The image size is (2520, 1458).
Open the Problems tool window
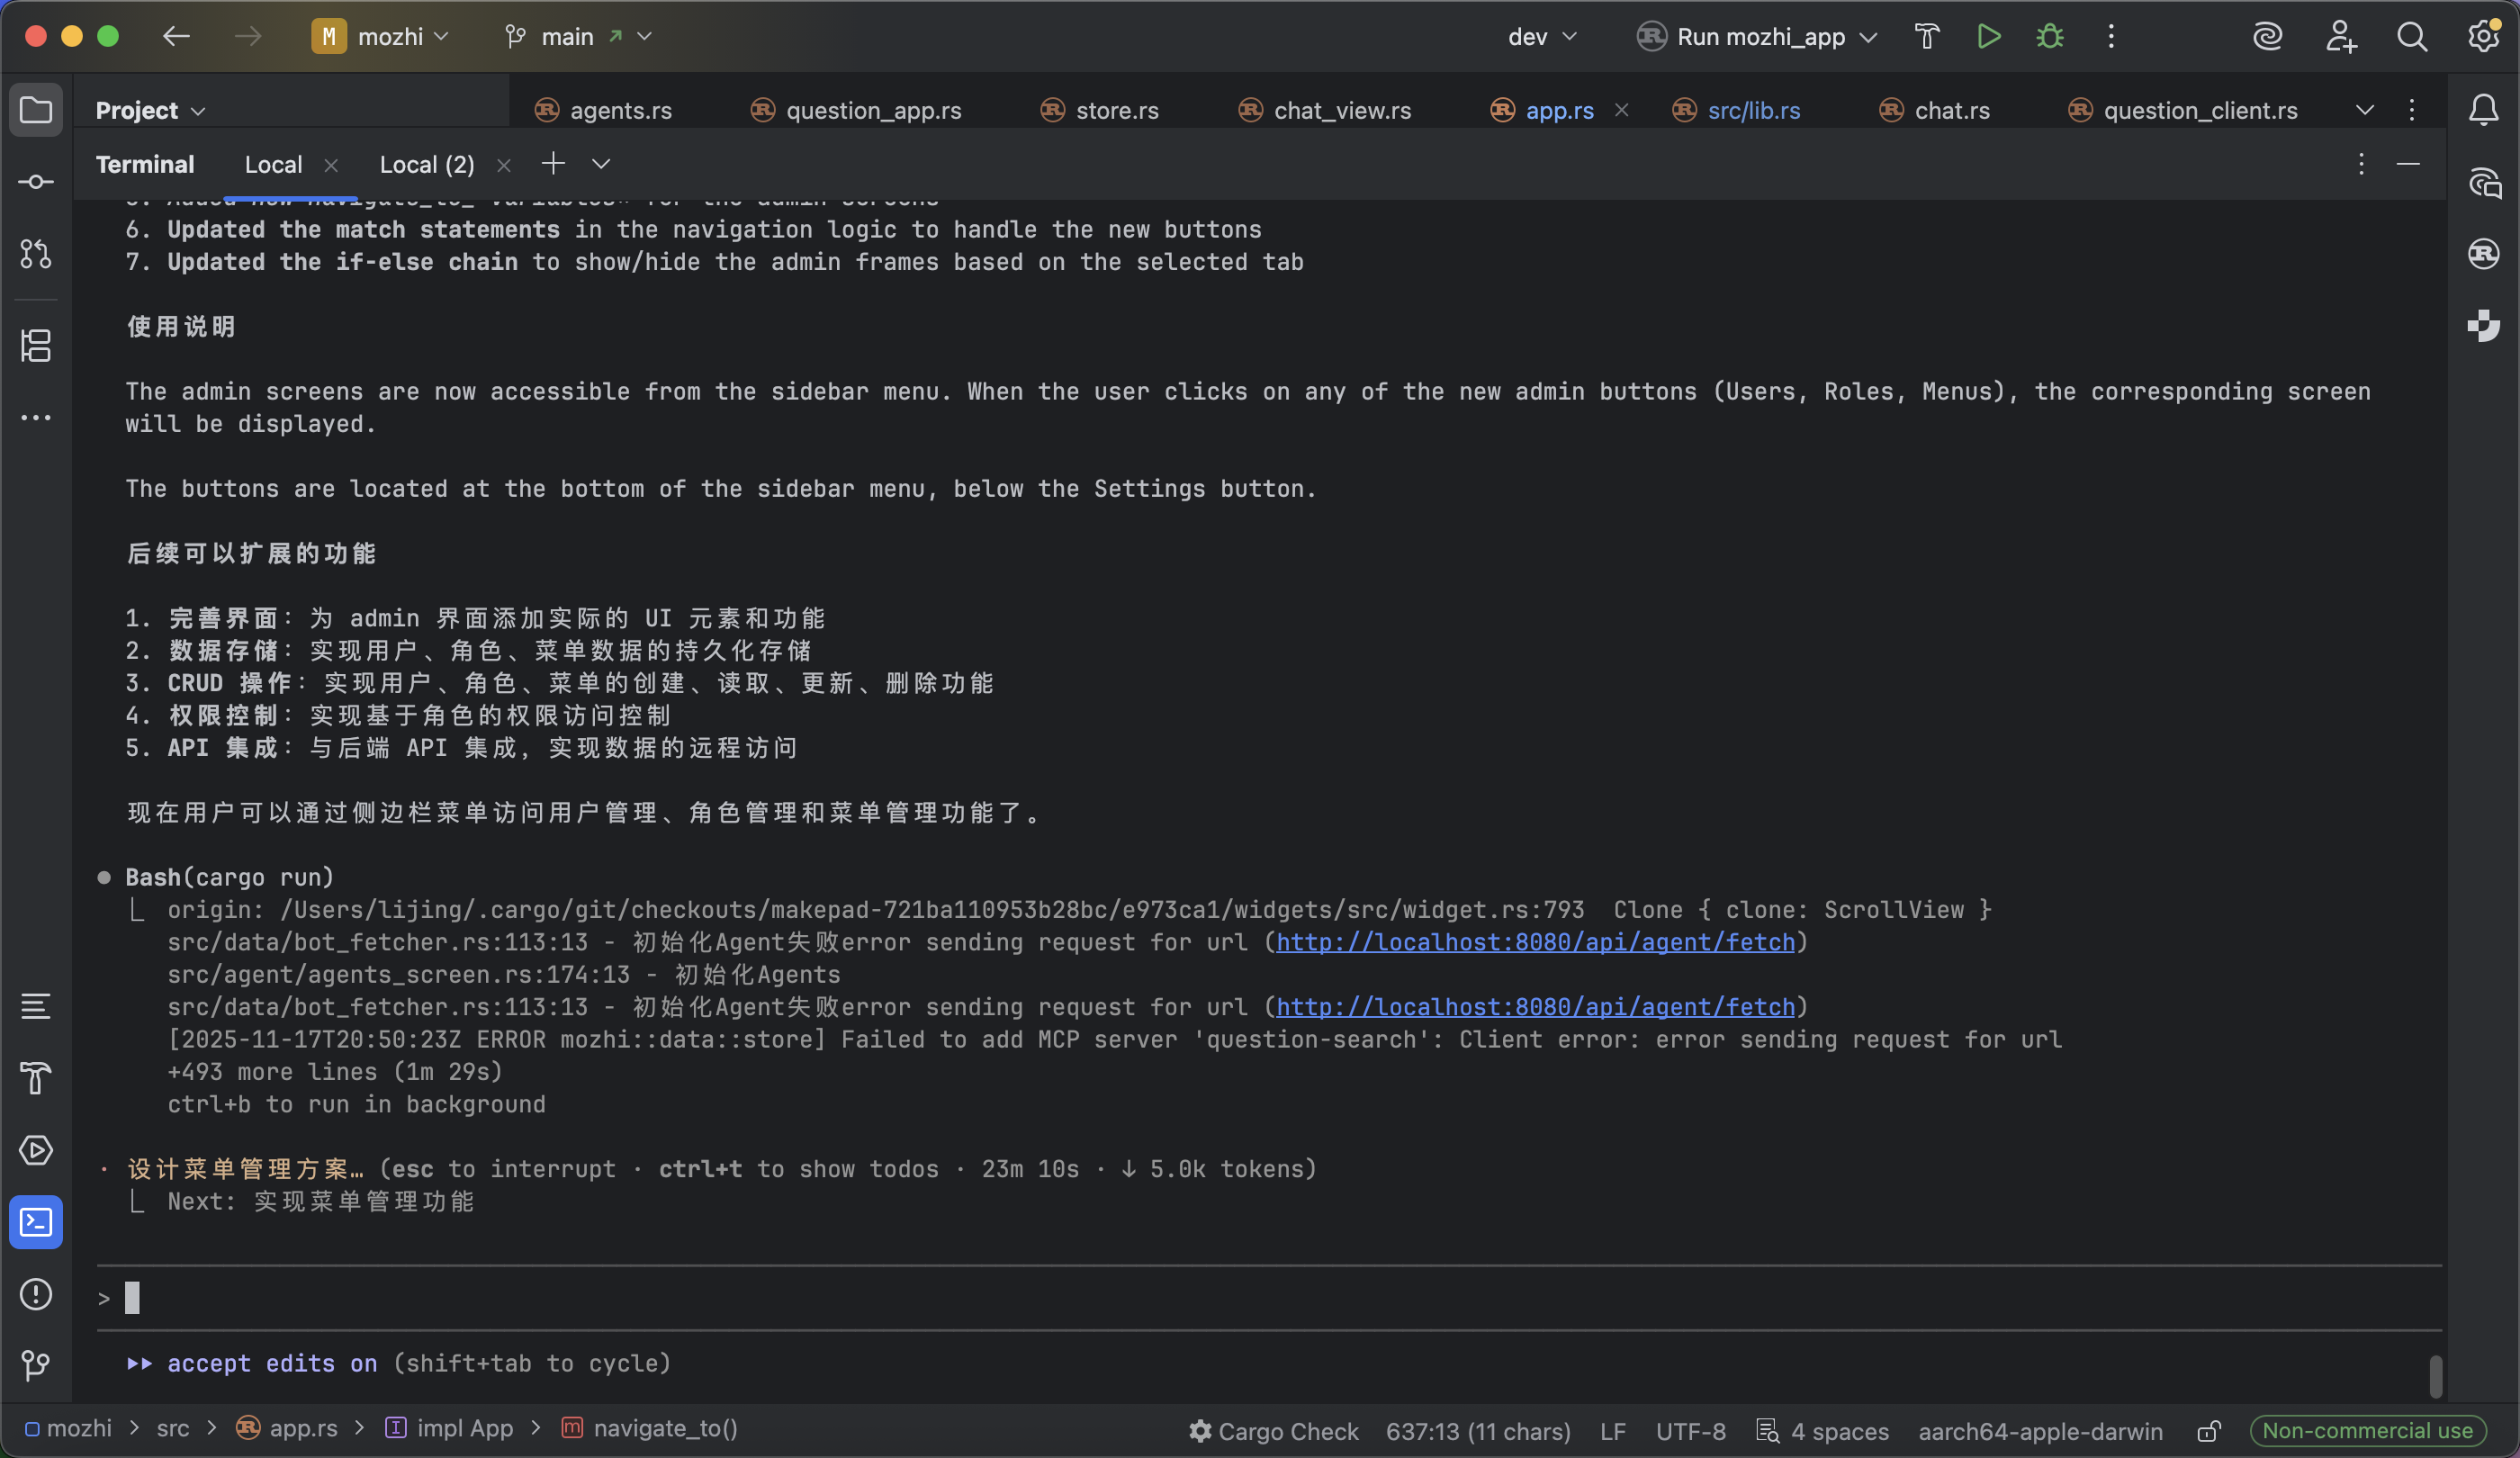[x=36, y=1294]
